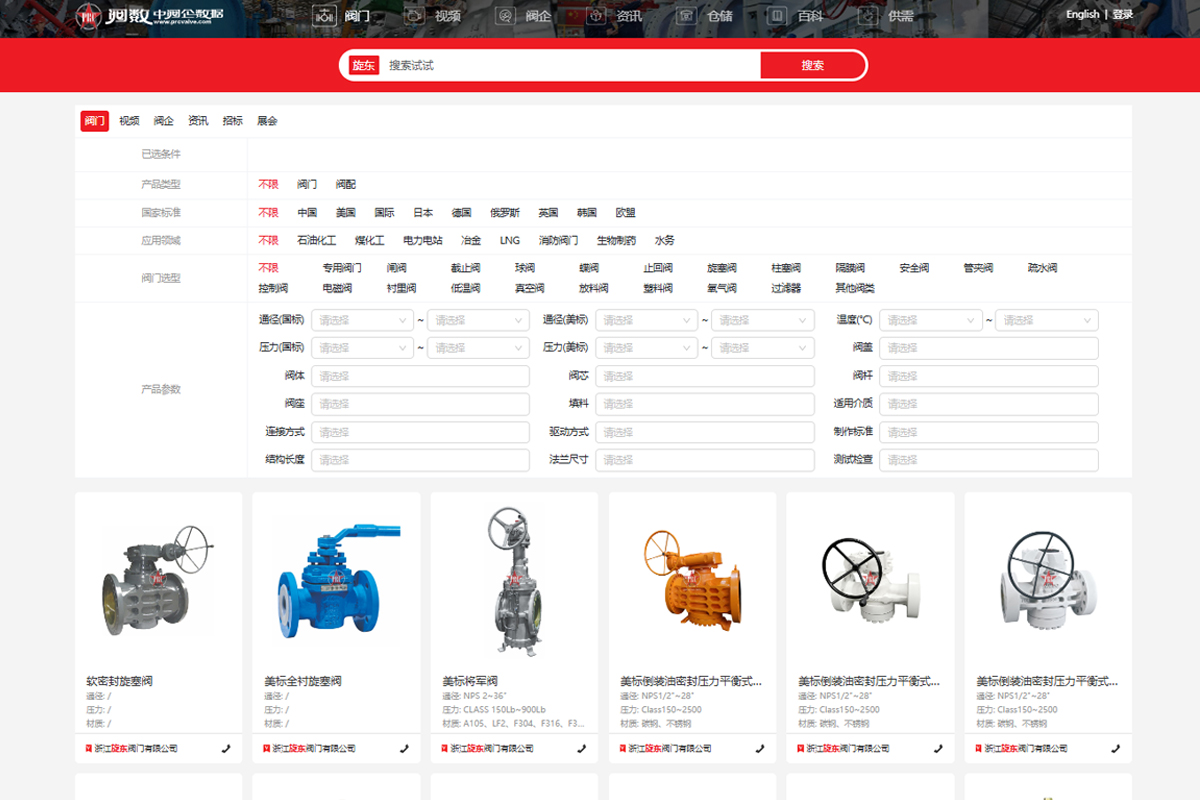The height and width of the screenshot is (800, 1200).
Task: Click the search text input field
Action: pyautogui.click(x=570, y=65)
